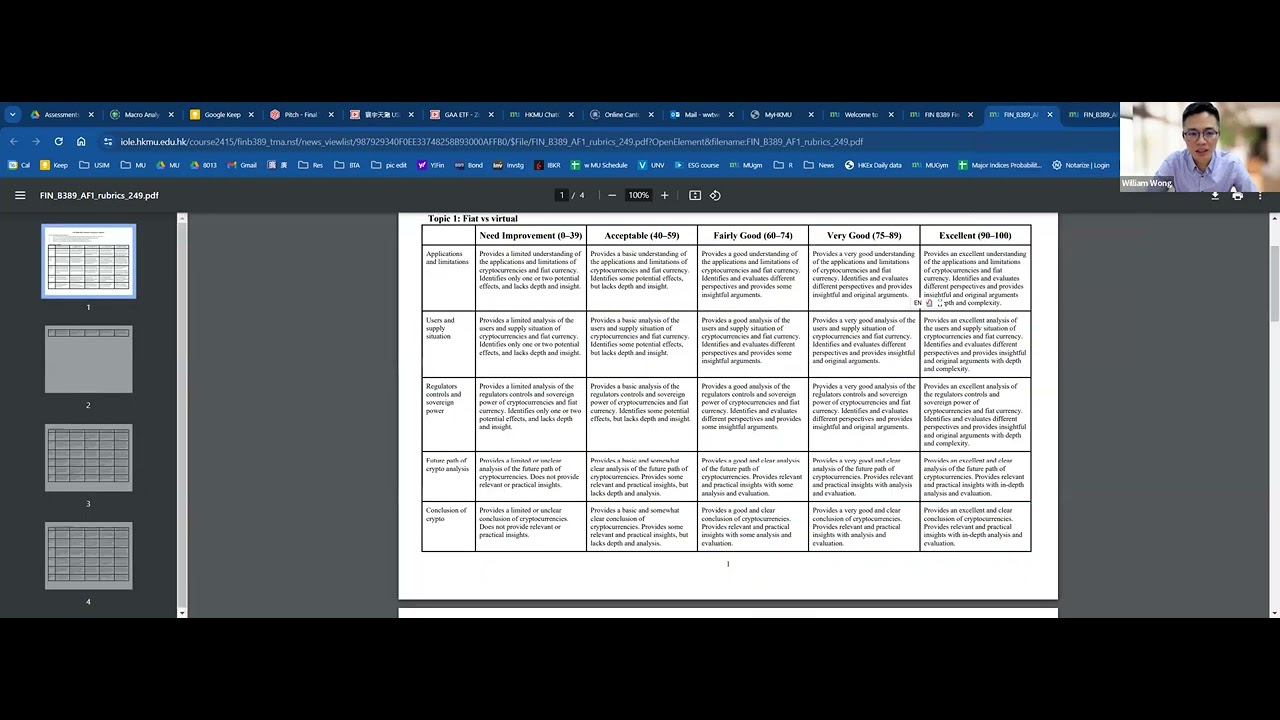1280x720 pixels.
Task: Open the YFin bookmark
Action: 431,165
